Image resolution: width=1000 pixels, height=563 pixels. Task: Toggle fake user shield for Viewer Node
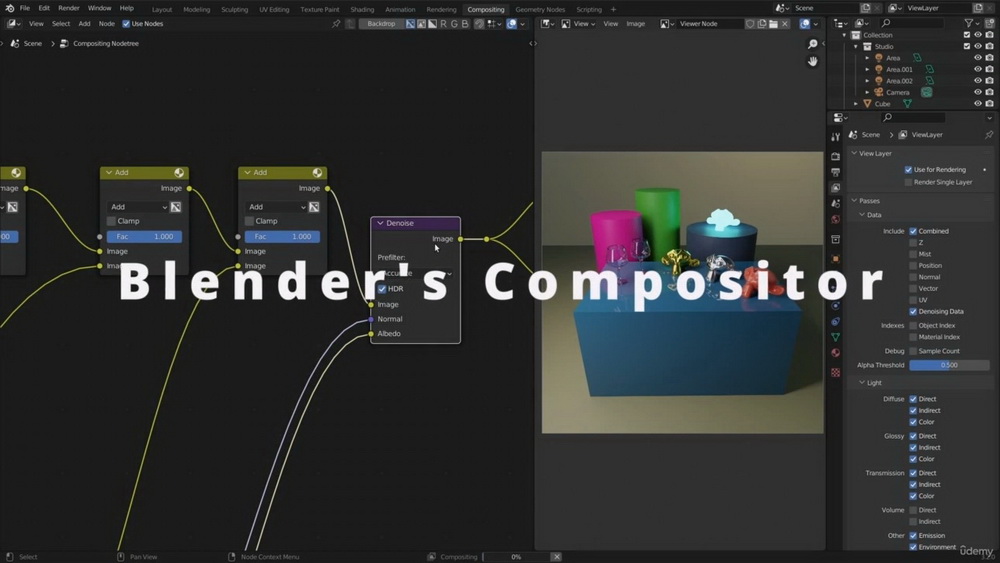[750, 24]
